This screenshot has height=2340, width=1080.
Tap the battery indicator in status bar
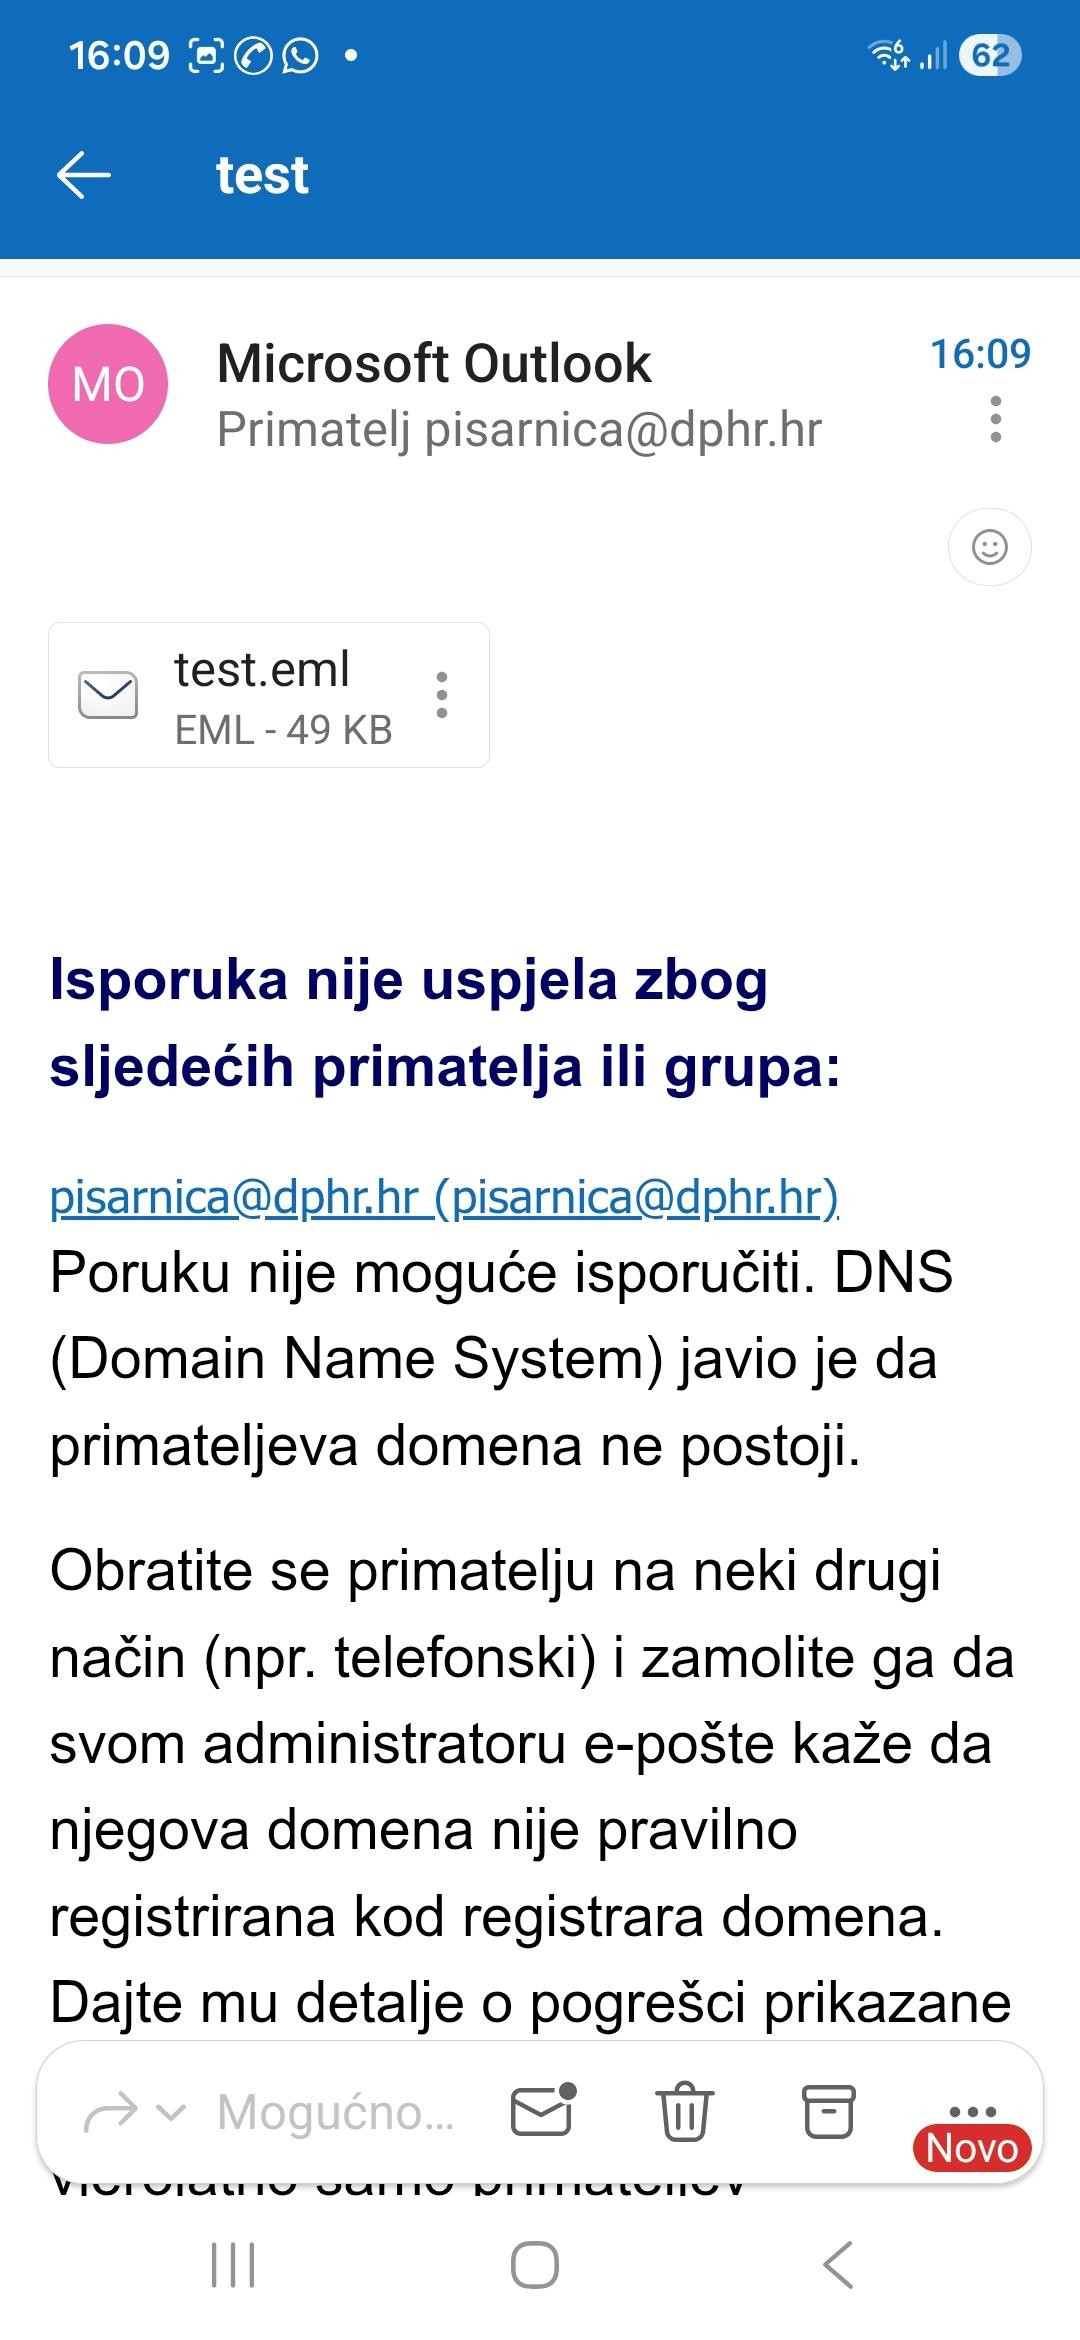pyautogui.click(x=989, y=55)
